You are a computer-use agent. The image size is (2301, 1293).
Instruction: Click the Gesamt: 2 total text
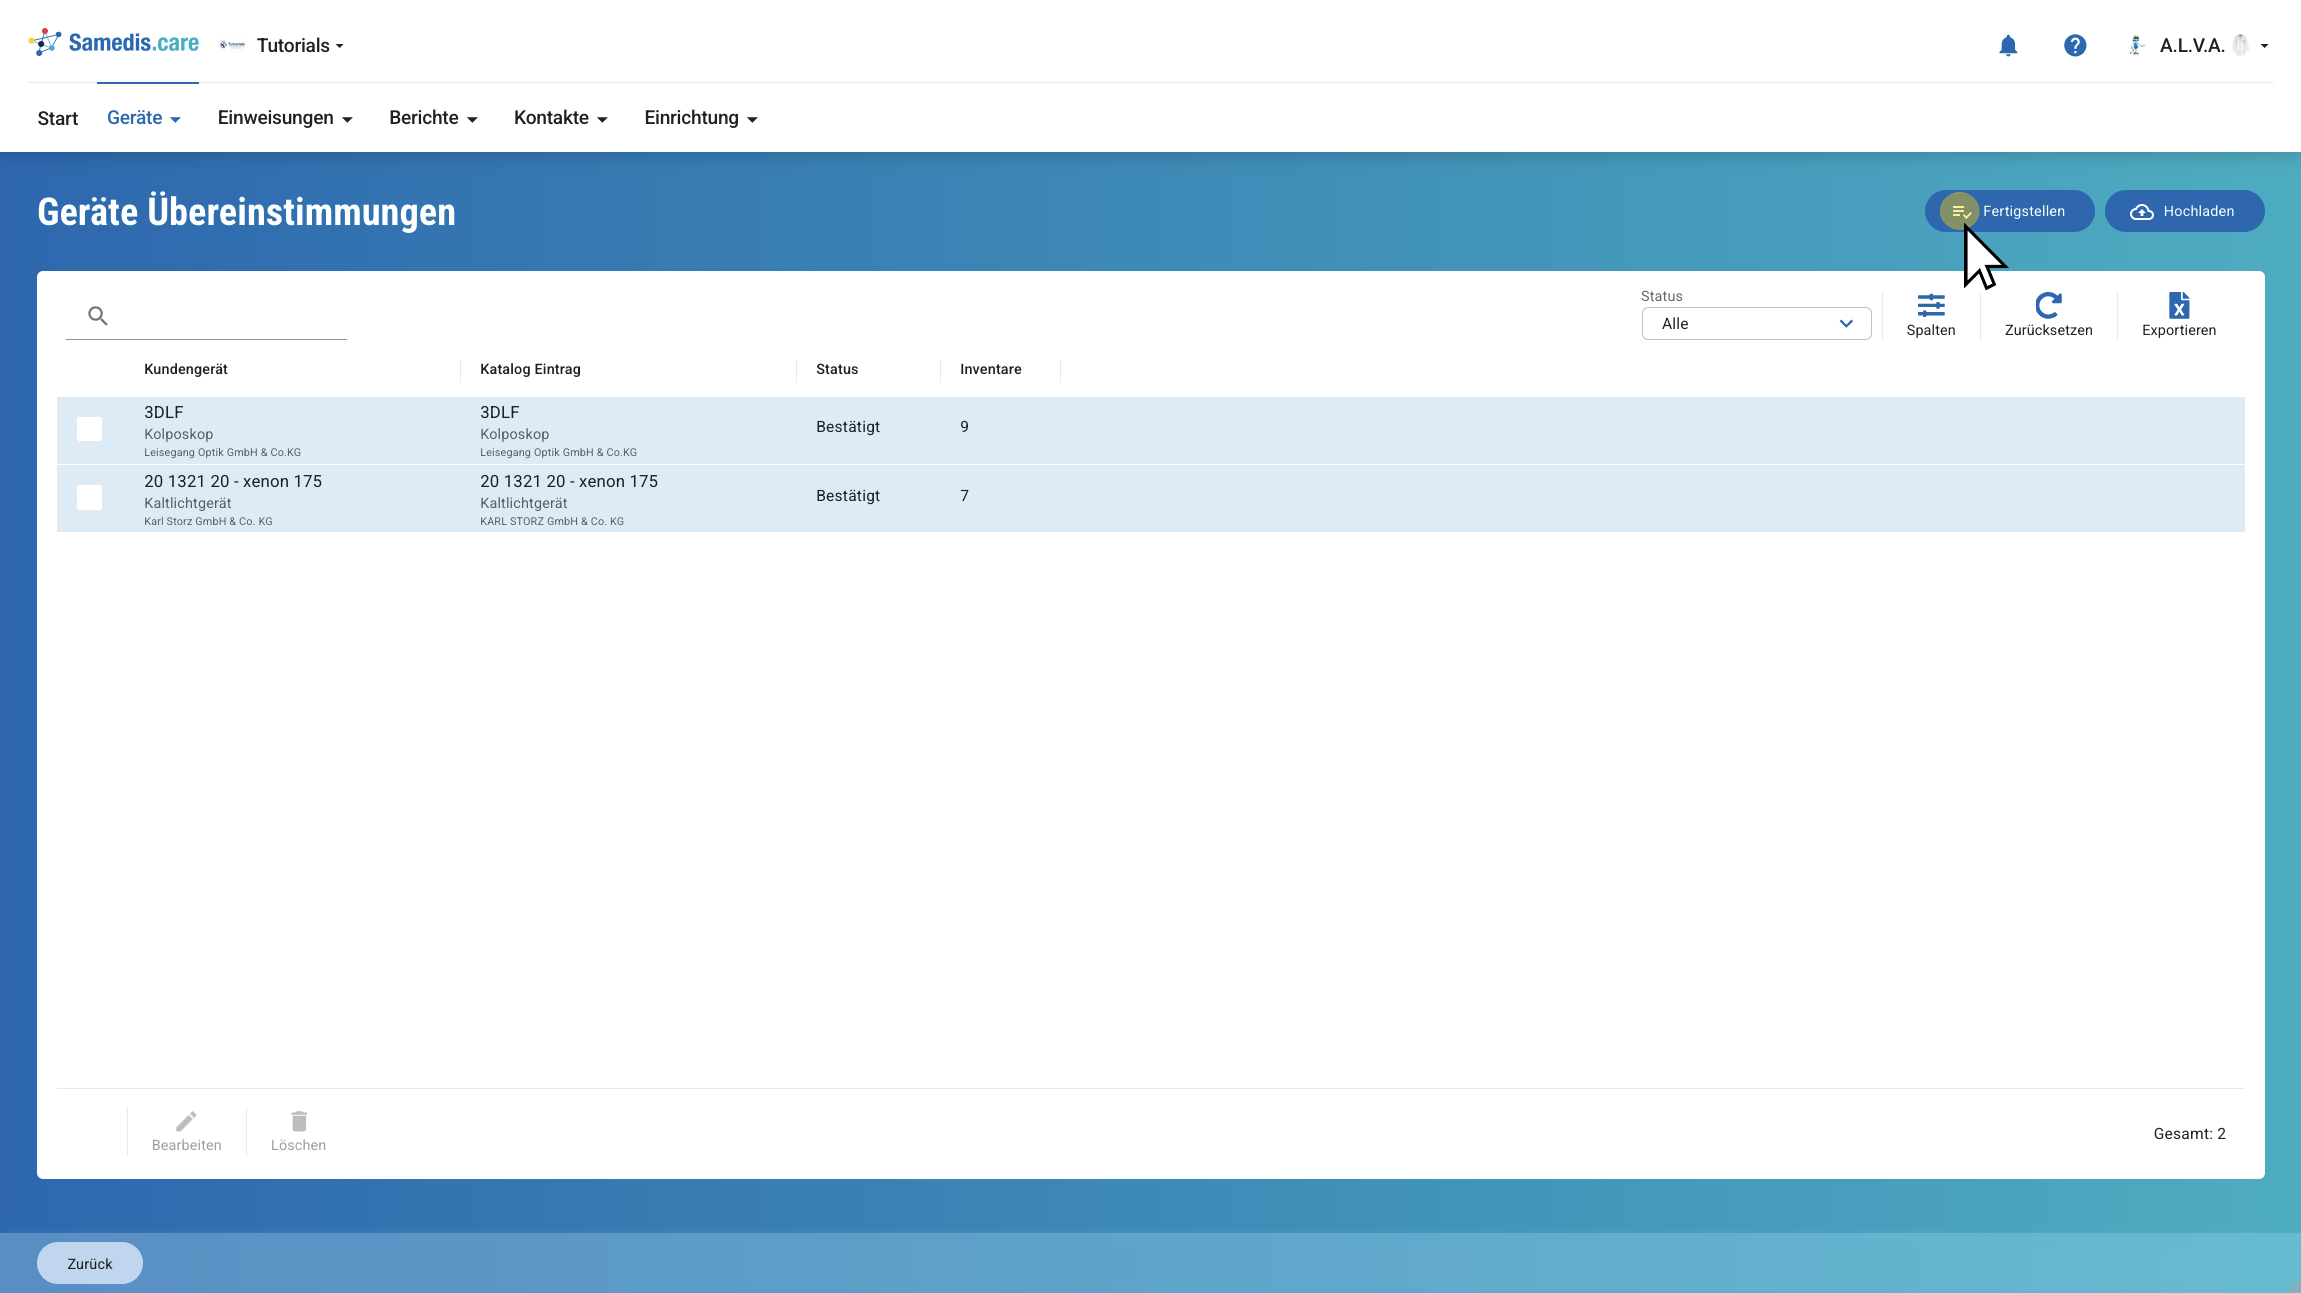(x=2189, y=1134)
